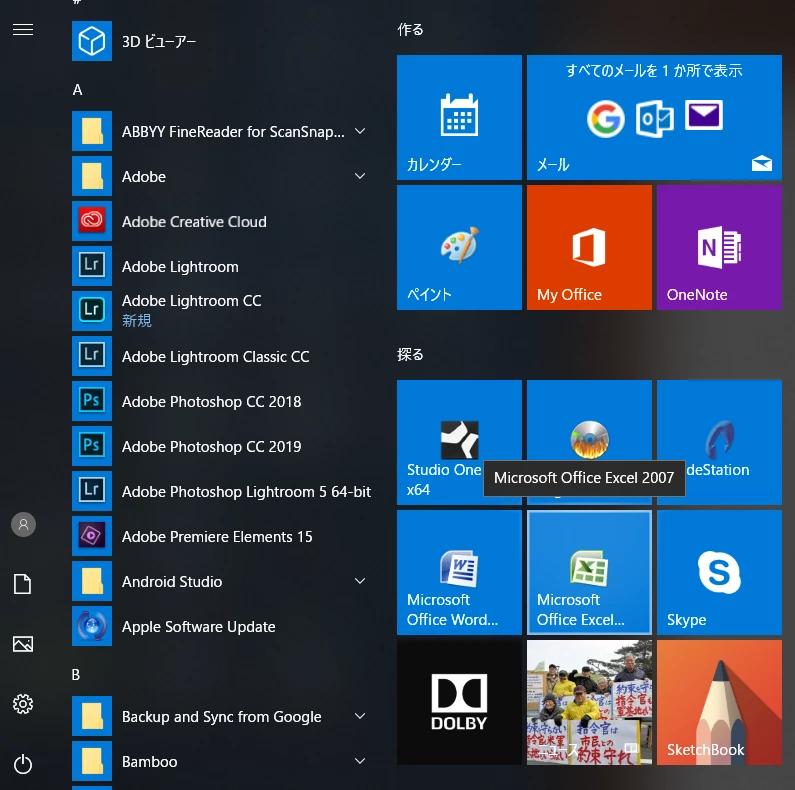Open the My Office tile

(x=589, y=247)
